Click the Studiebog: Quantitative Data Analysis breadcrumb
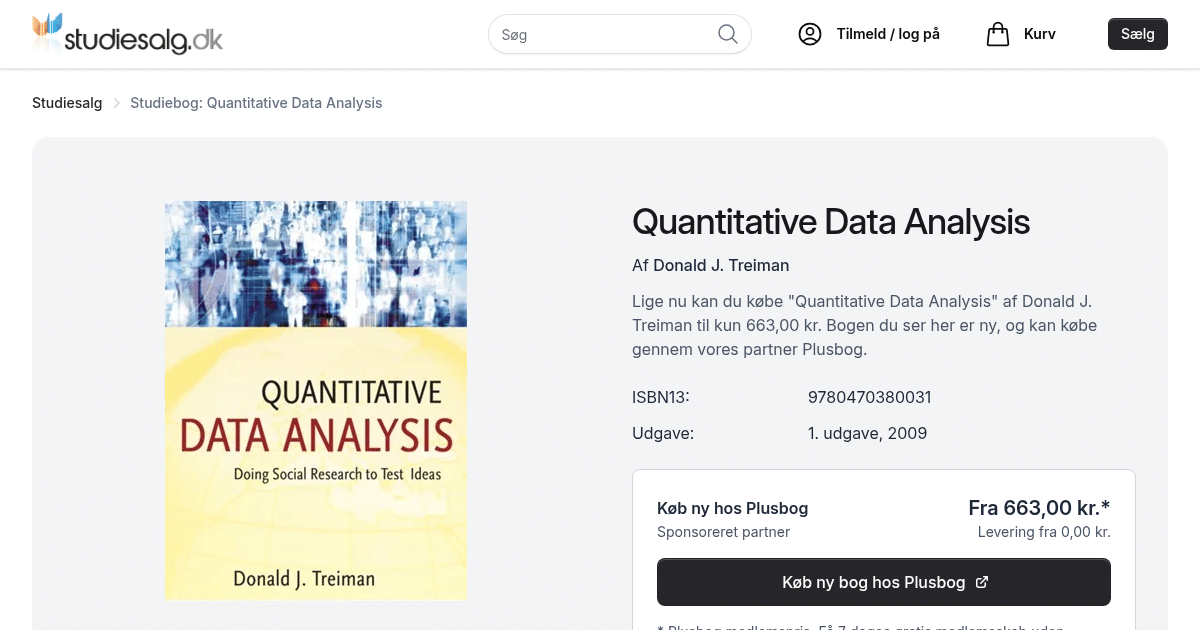The height and width of the screenshot is (630, 1200). coord(256,103)
